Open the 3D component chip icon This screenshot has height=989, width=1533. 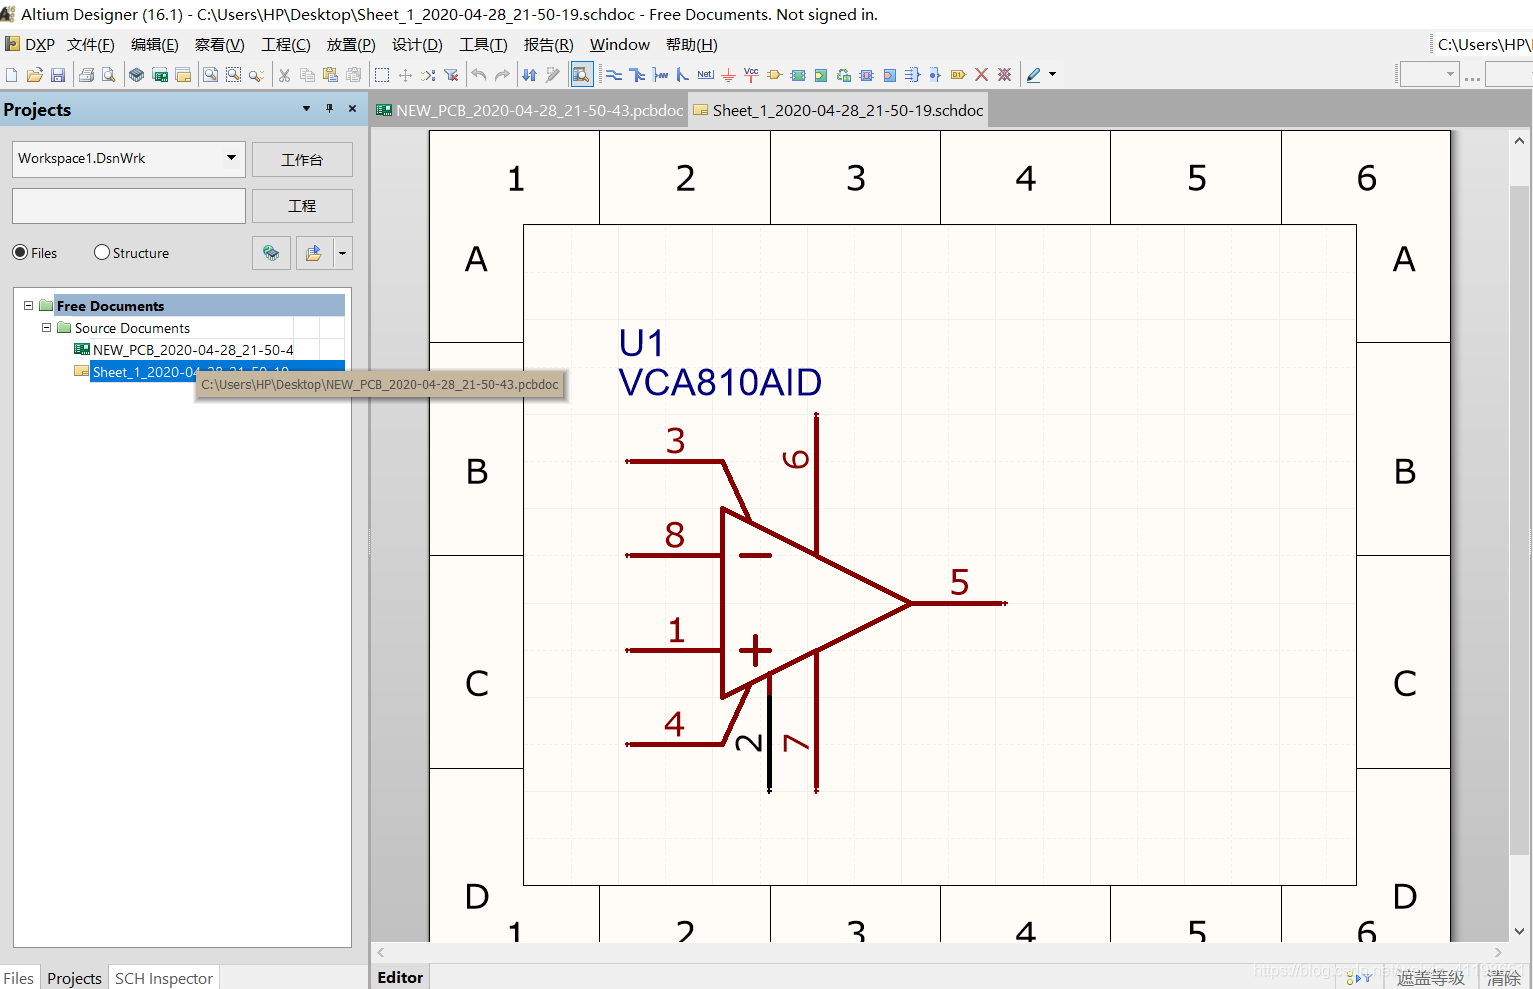click(137, 75)
